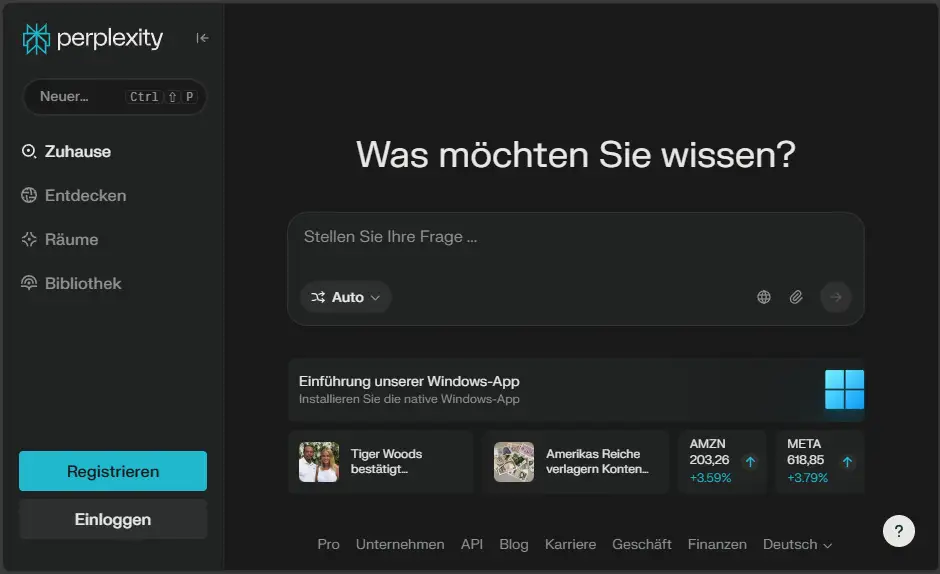Open the Tiger Woods bestätigt news card
The image size is (940, 574).
pyautogui.click(x=381, y=462)
